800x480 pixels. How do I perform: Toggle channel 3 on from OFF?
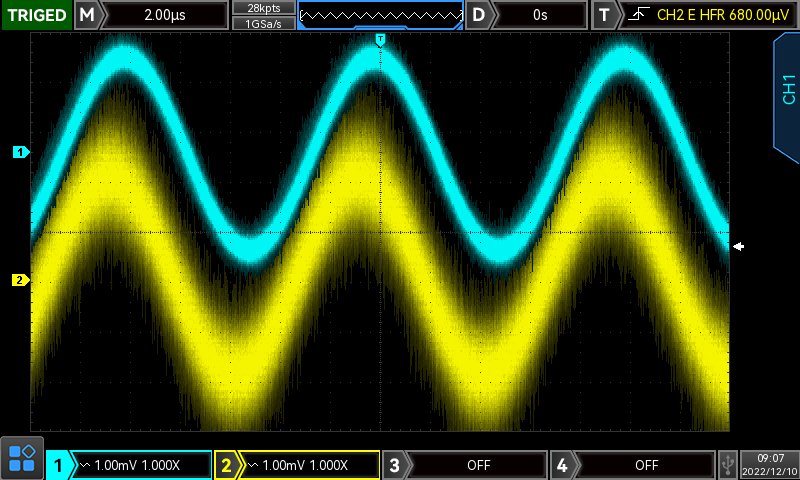click(x=478, y=465)
